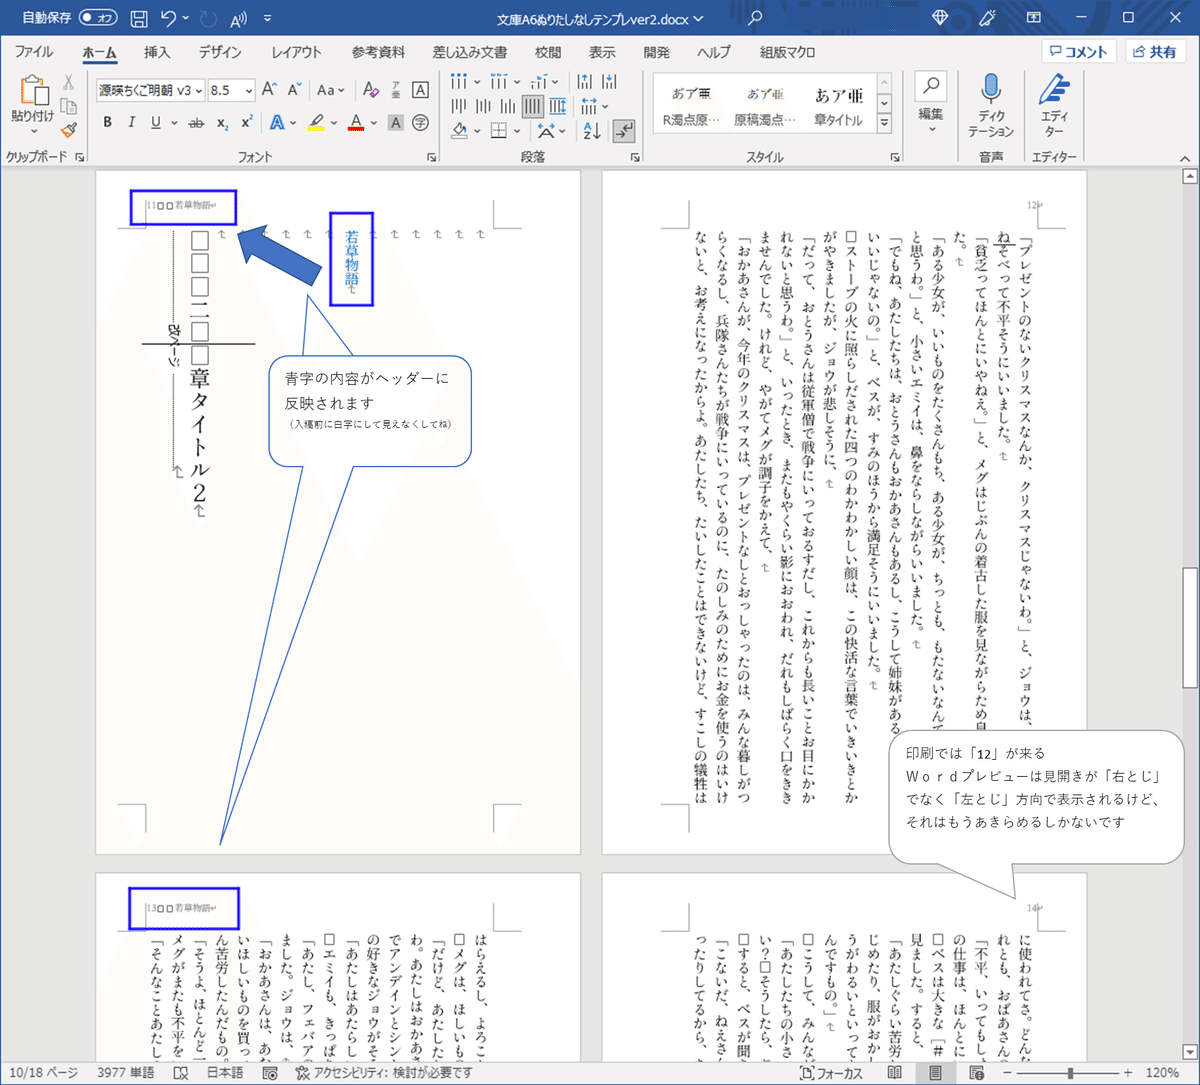The image size is (1200, 1085).
Task: Click the Read Aloud icon in Quick Access Toolbar
Action: click(238, 17)
